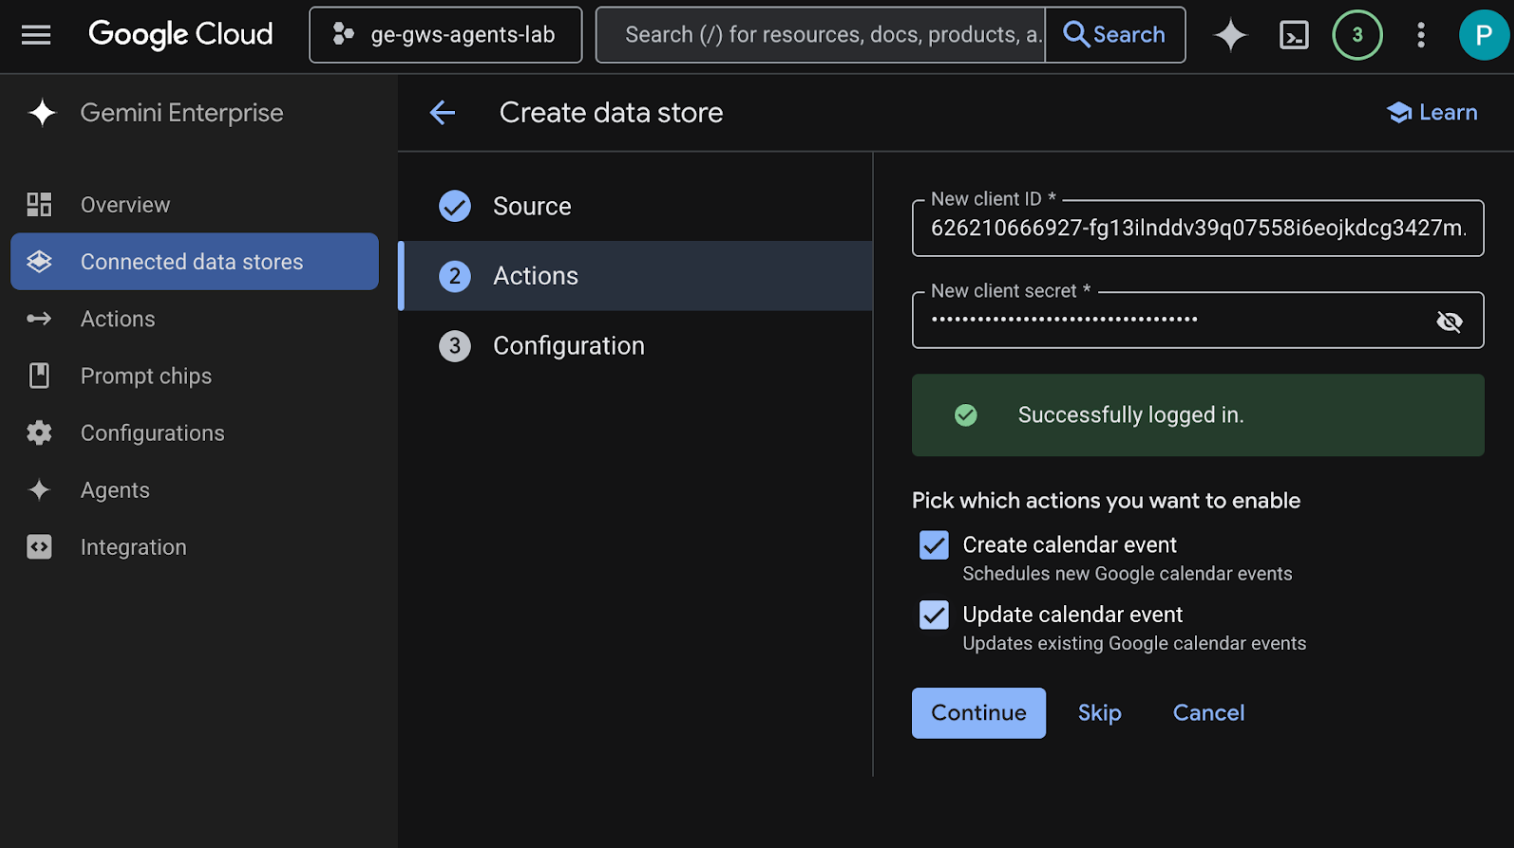Image resolution: width=1514 pixels, height=848 pixels.
Task: Uncheck Create calendar event checkbox
Action: (934, 545)
